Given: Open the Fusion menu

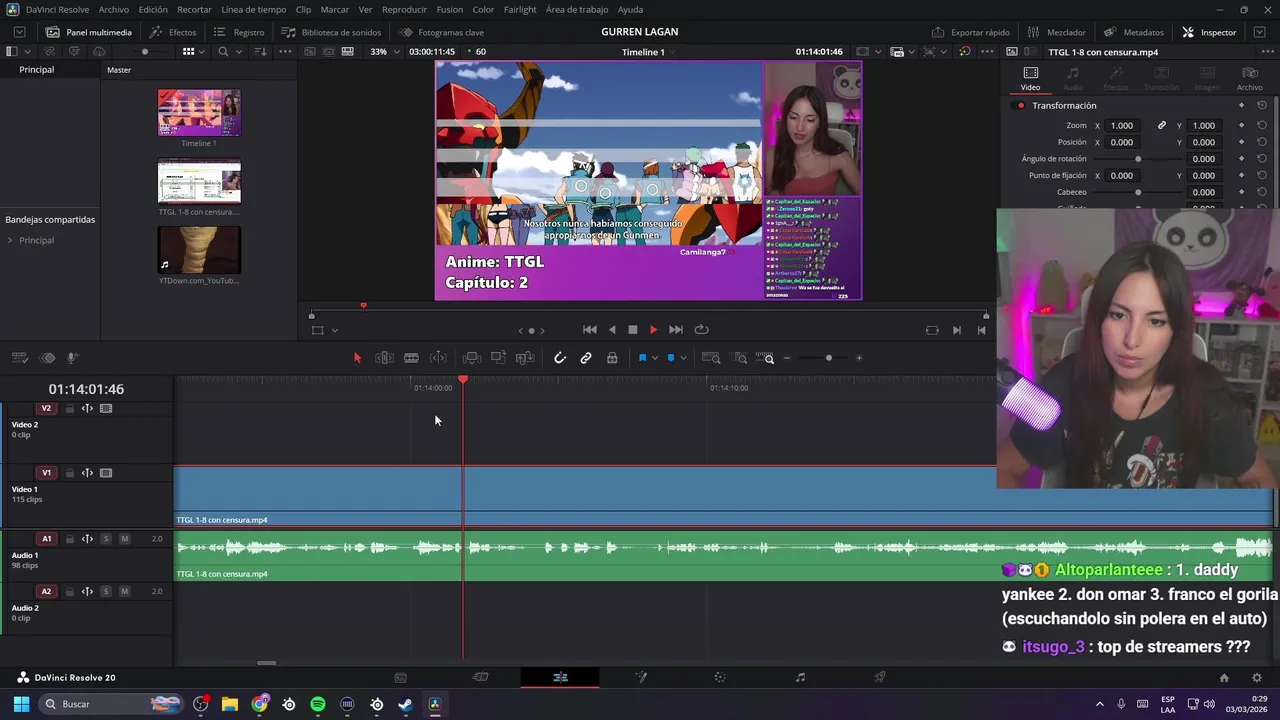Looking at the screenshot, I should 450,9.
